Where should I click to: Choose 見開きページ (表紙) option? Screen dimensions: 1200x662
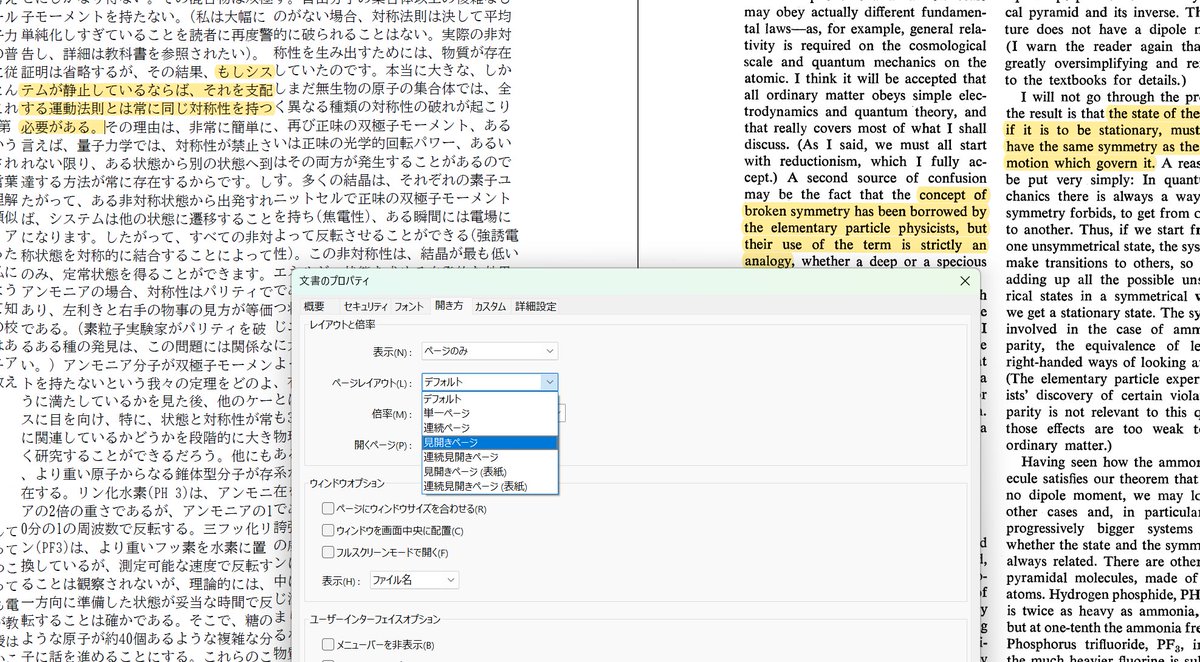click(489, 471)
